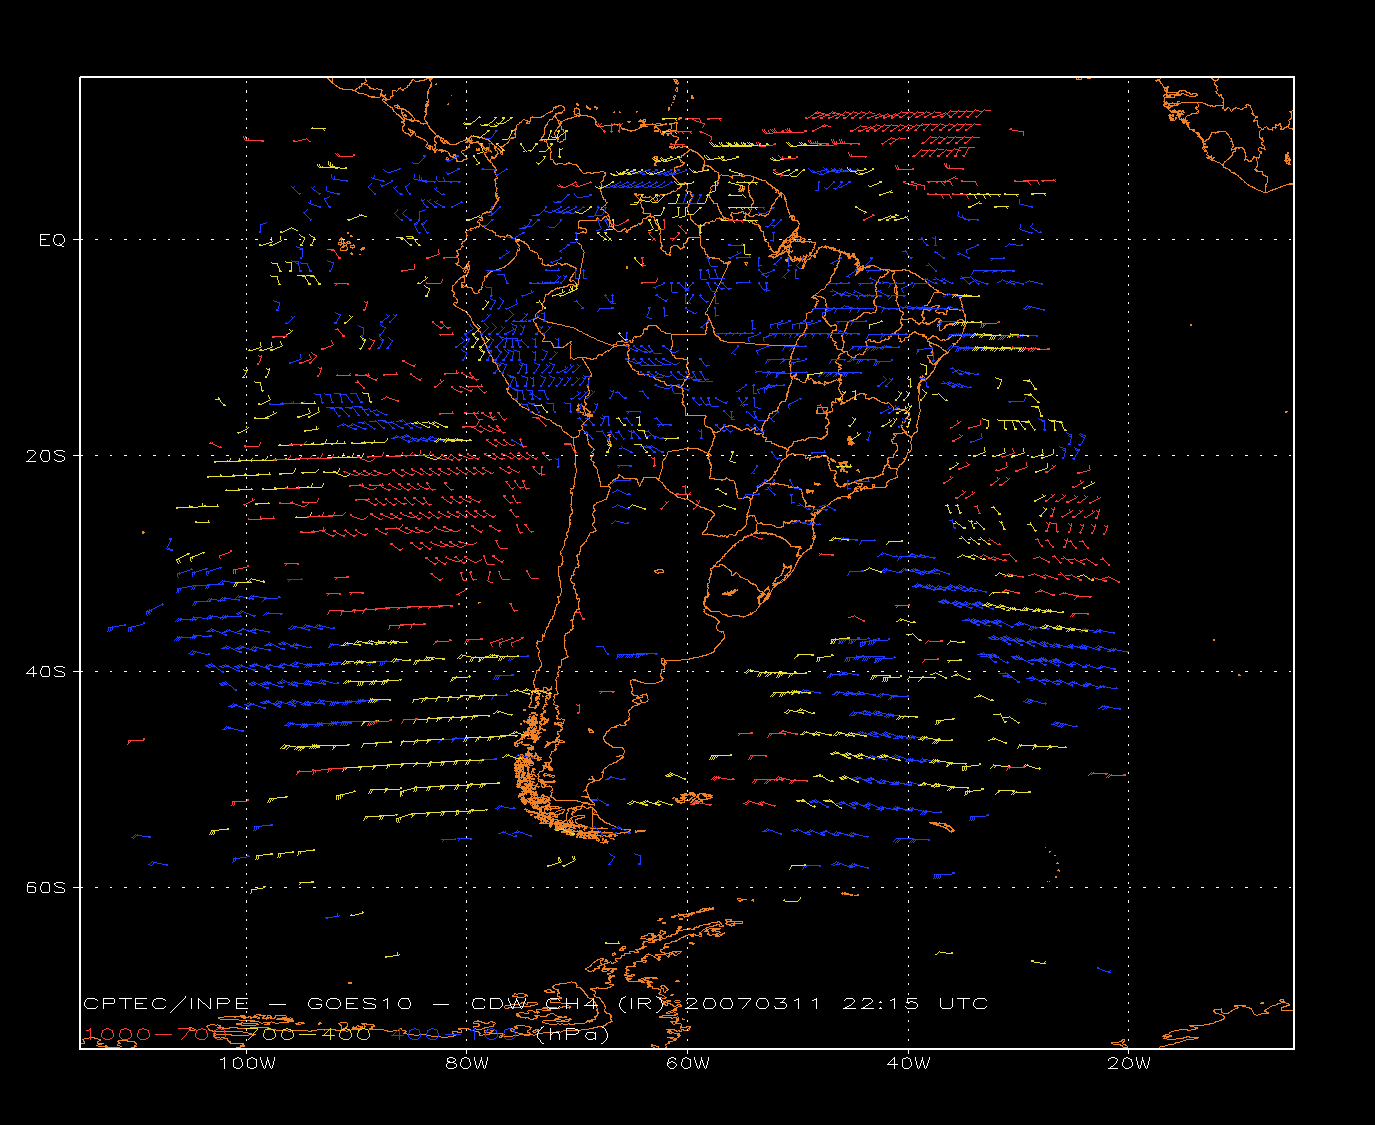The image size is (1375, 1125).
Task: Click the (hPa) unit label
Action: click(572, 1034)
